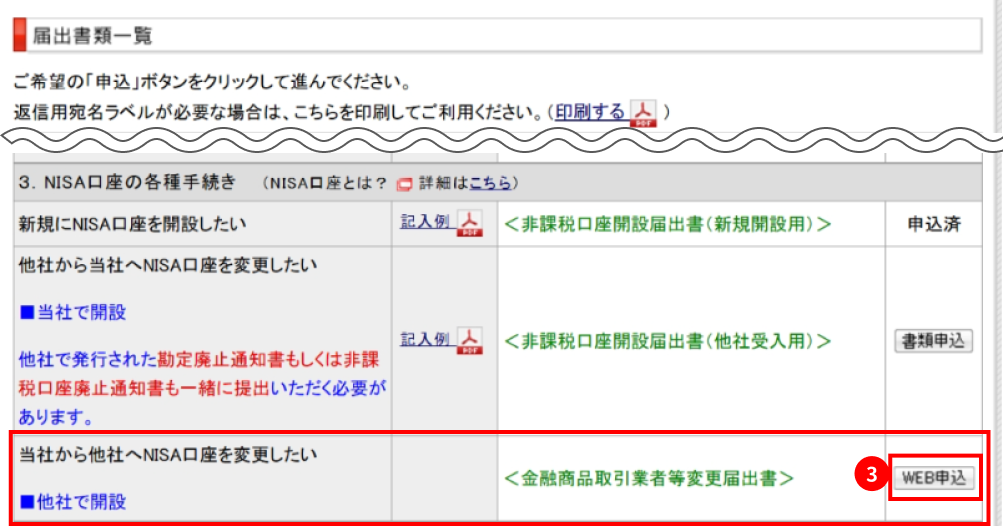Screen dimensions: 1003x526
Task: Click the small red icon before 詳細は
Action: (x=405, y=184)
